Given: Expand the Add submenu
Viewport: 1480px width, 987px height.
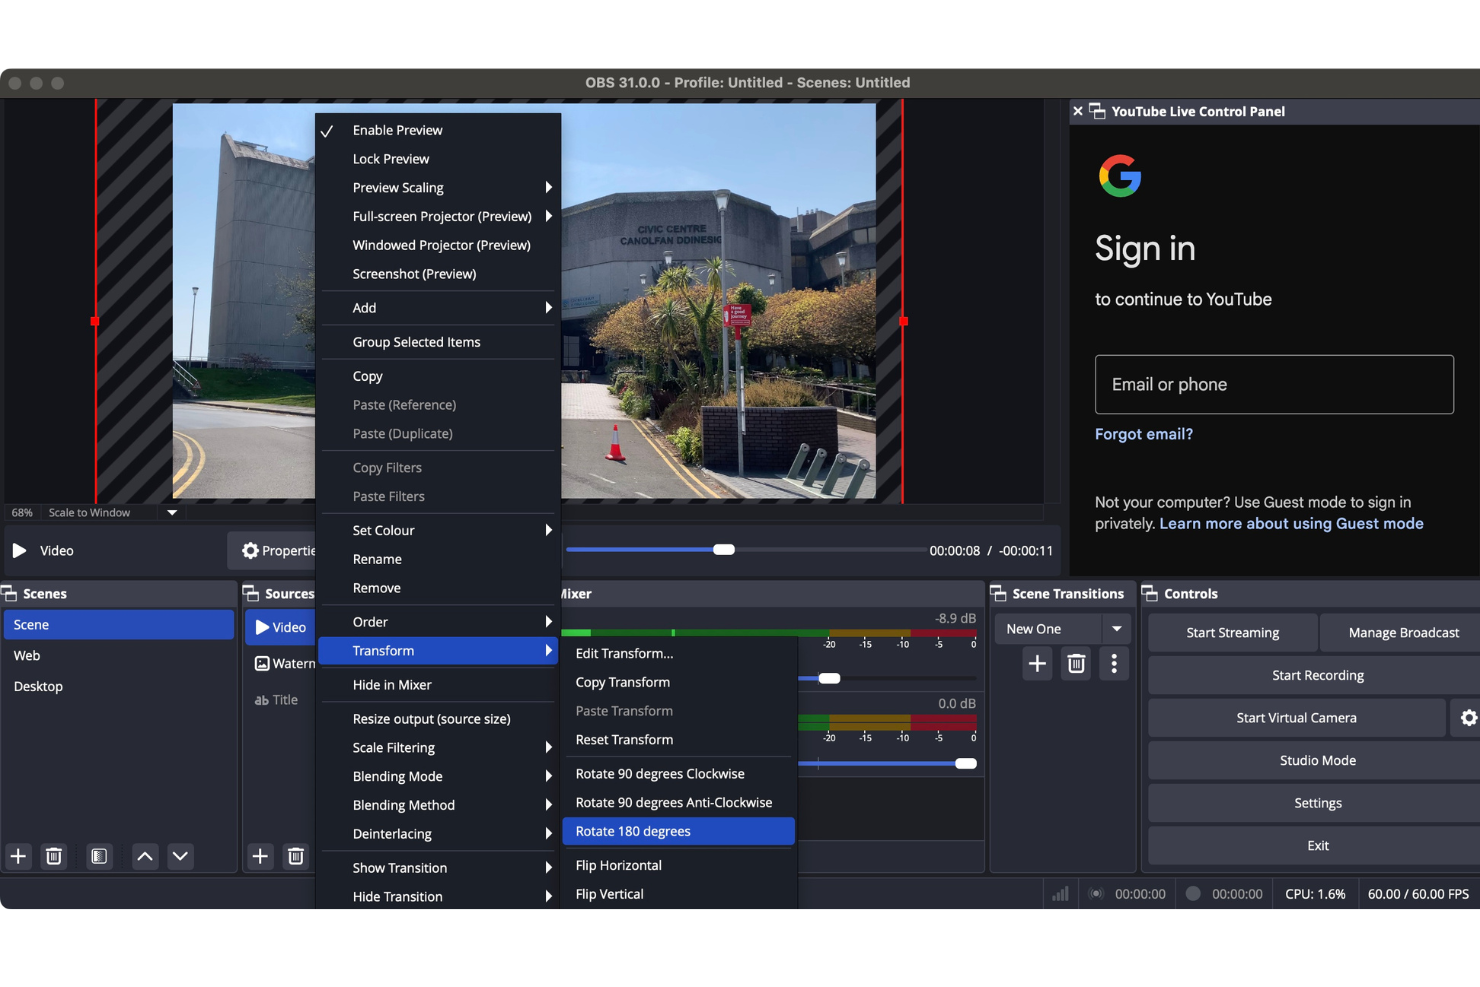Looking at the screenshot, I should tap(438, 308).
